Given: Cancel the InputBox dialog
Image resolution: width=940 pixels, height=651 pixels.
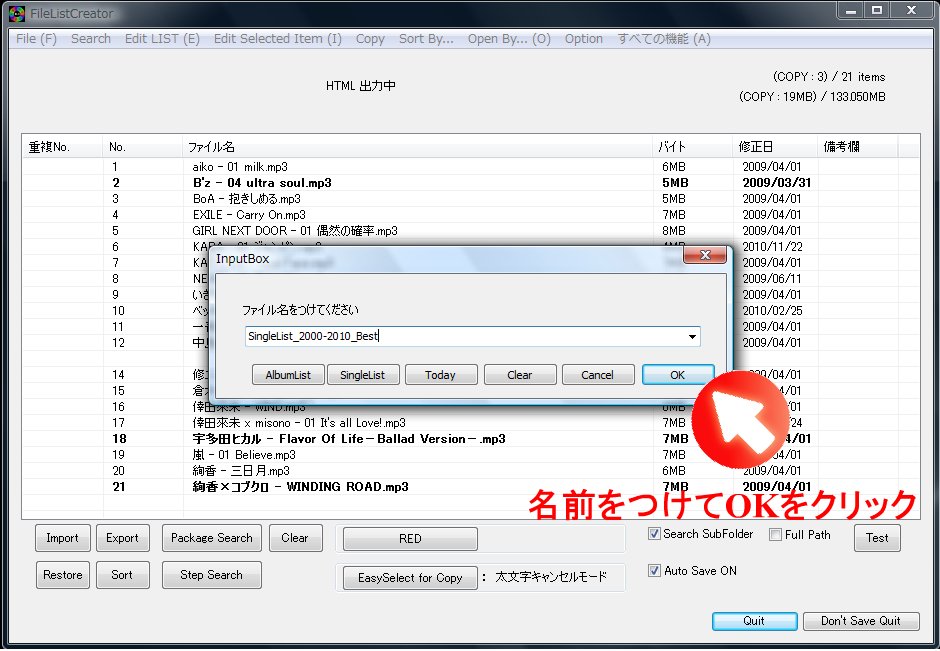Looking at the screenshot, I should (x=598, y=374).
